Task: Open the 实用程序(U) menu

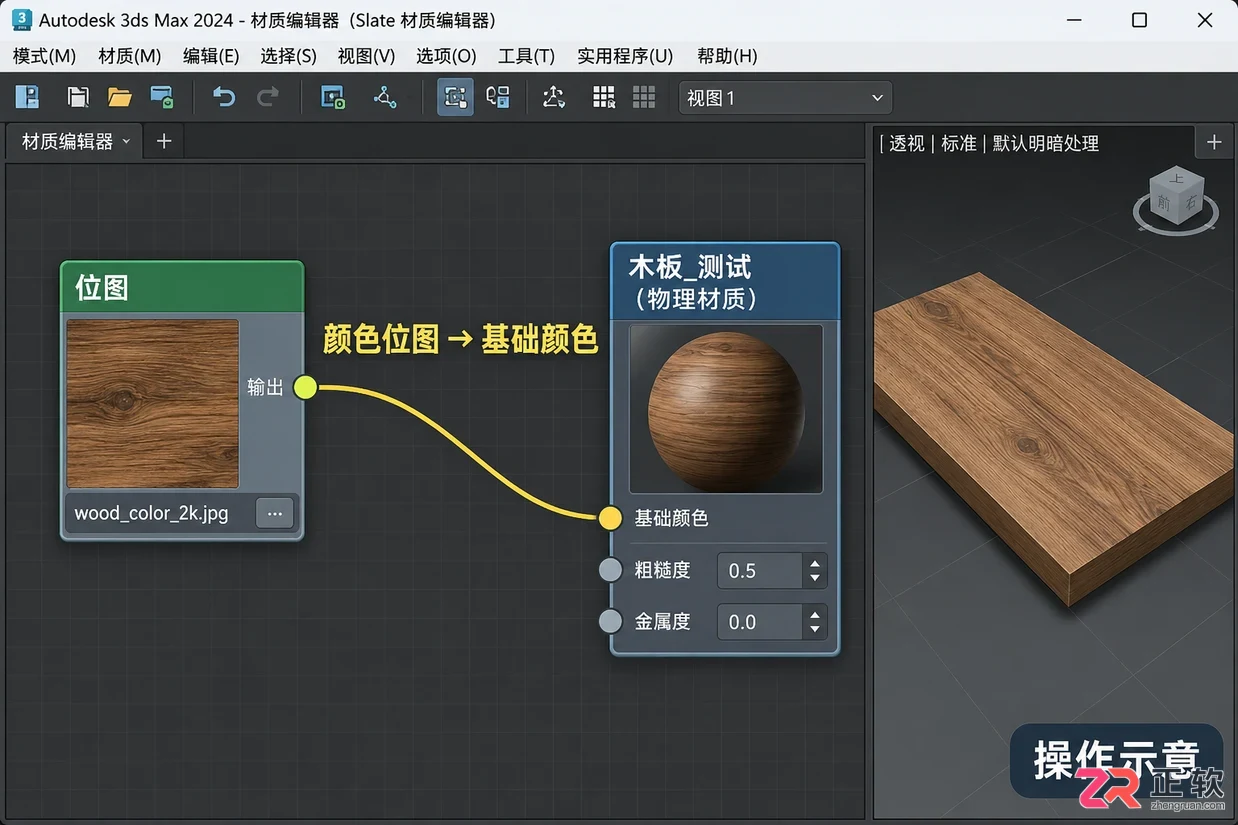Action: point(626,56)
